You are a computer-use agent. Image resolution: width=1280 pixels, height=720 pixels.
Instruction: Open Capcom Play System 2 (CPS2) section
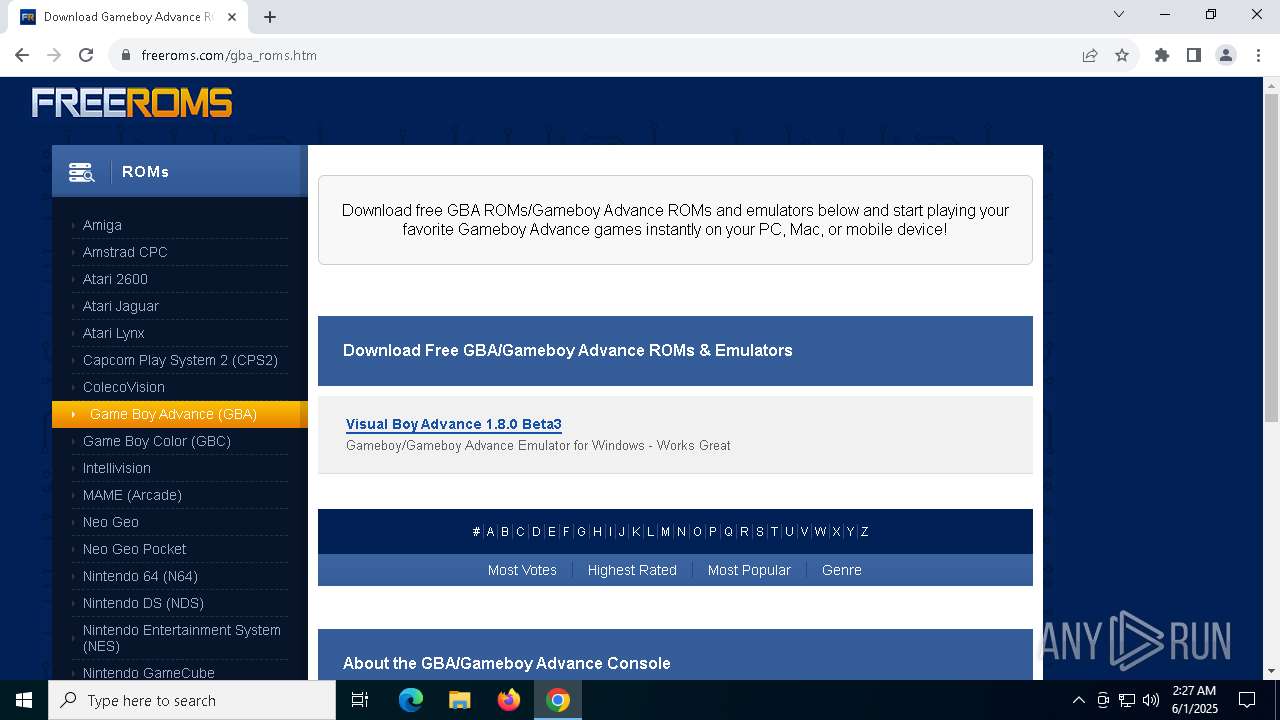[180, 360]
